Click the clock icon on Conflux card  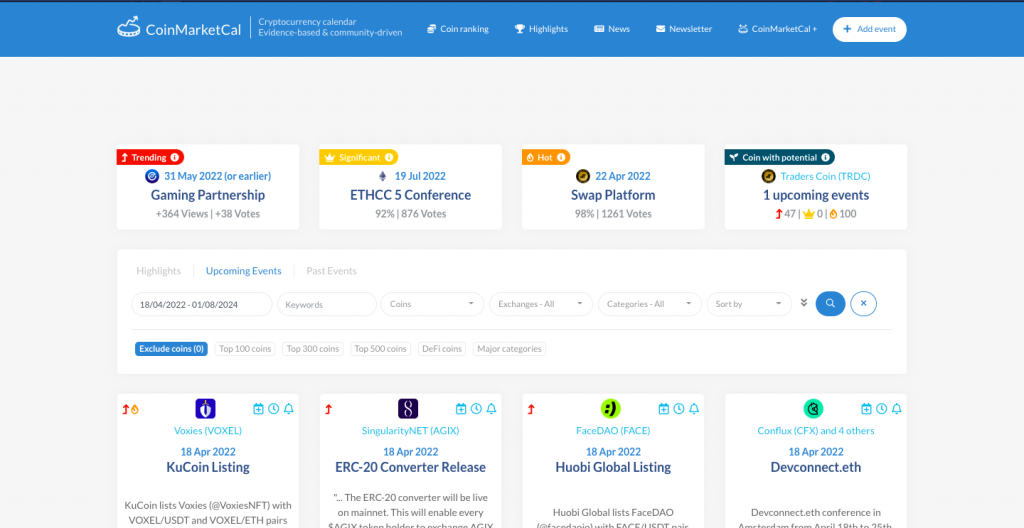click(x=882, y=409)
